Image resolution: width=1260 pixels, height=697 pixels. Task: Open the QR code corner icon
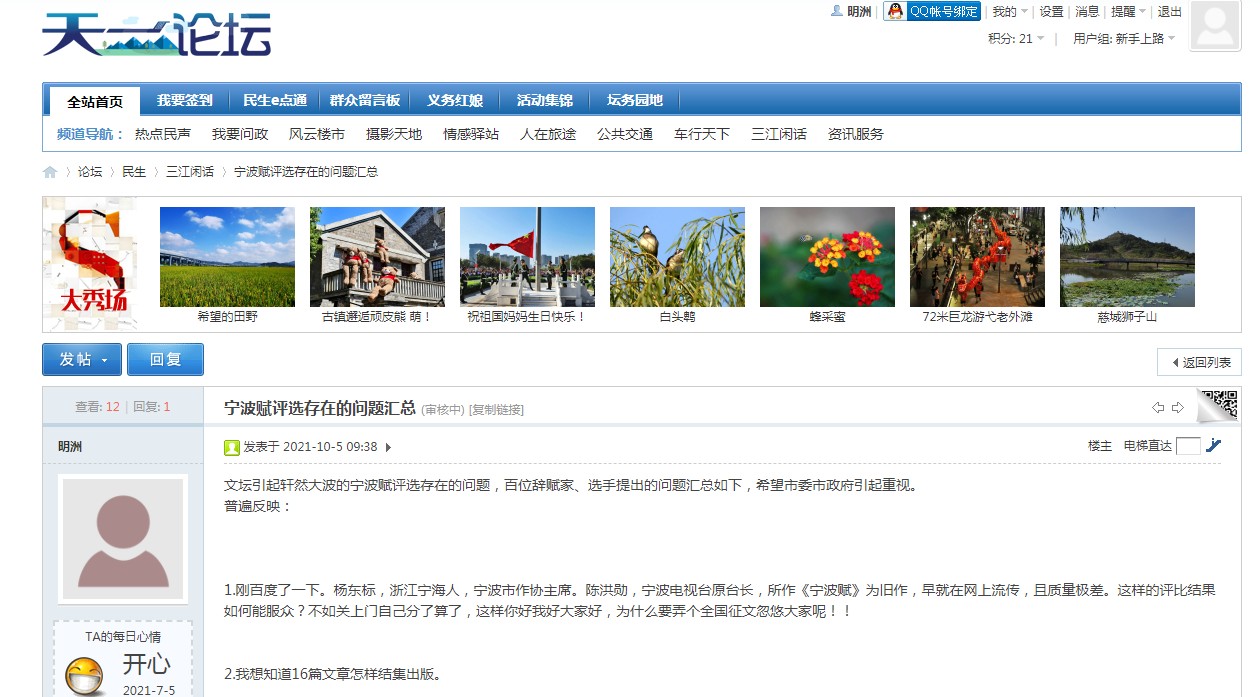point(1219,403)
